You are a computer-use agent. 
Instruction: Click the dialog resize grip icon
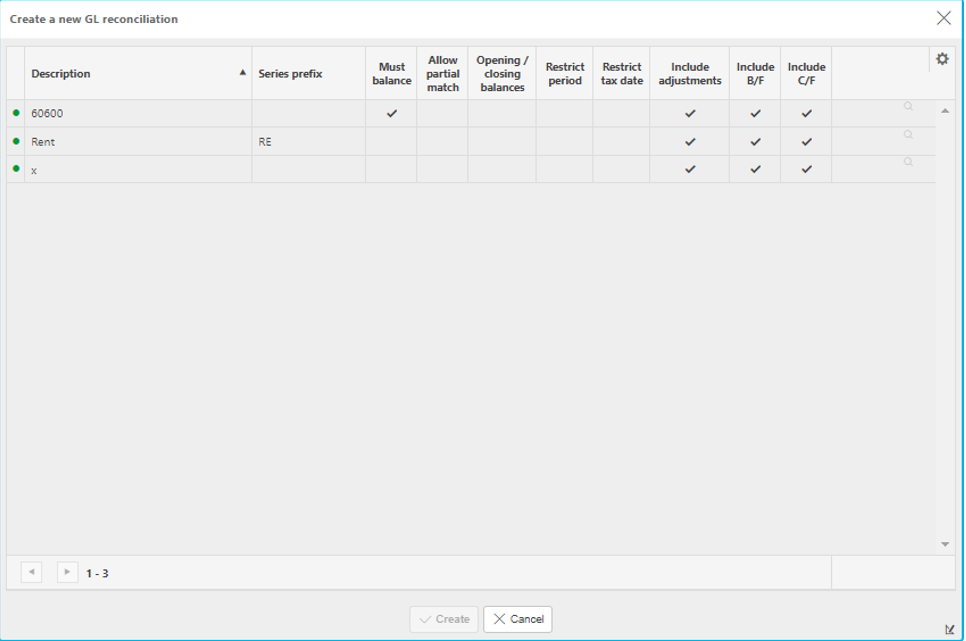pyautogui.click(x=949, y=629)
